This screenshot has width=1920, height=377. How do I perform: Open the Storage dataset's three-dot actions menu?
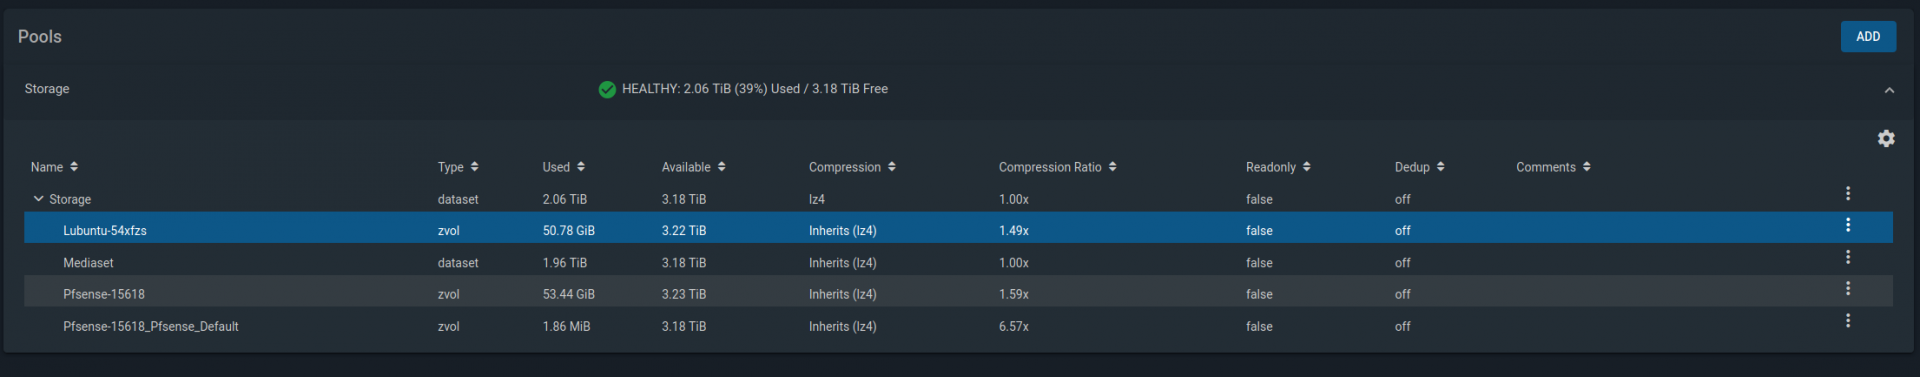point(1847,194)
